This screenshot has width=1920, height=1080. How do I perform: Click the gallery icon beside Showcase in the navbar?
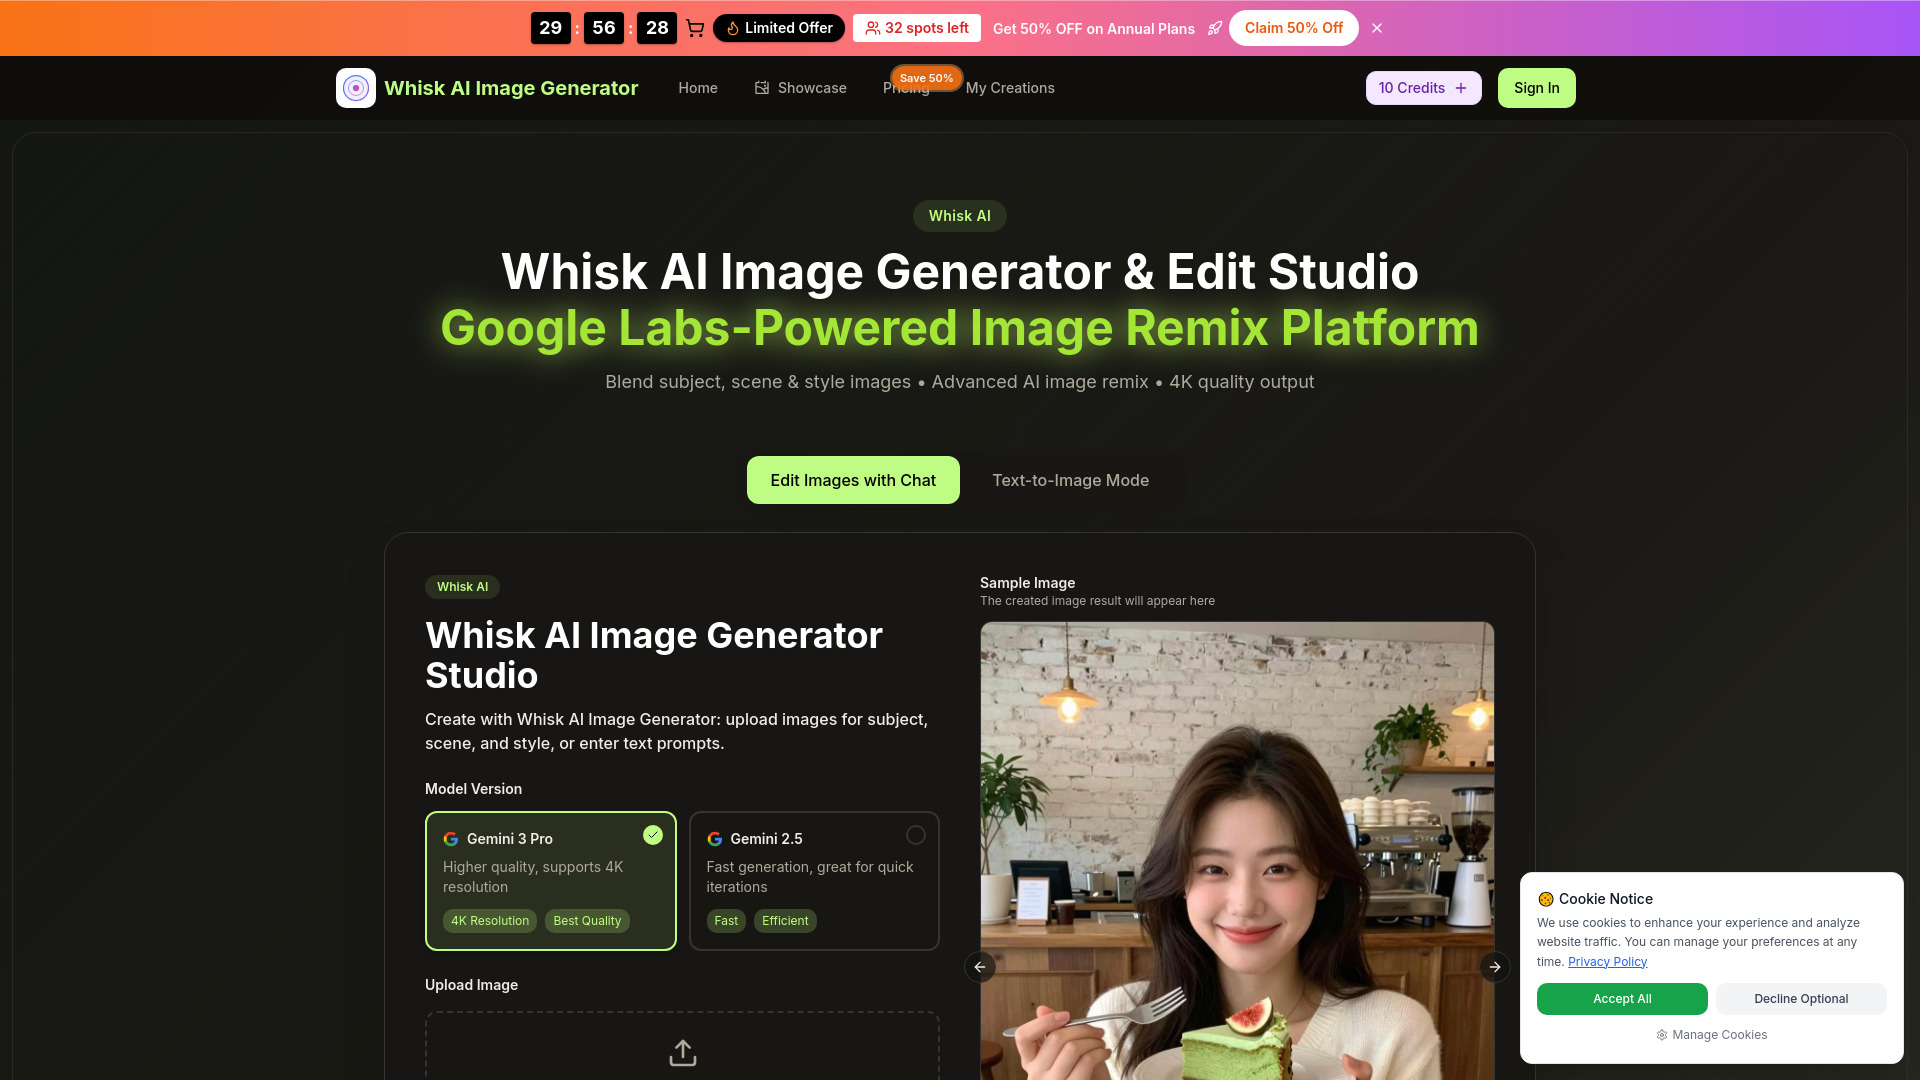click(x=760, y=88)
